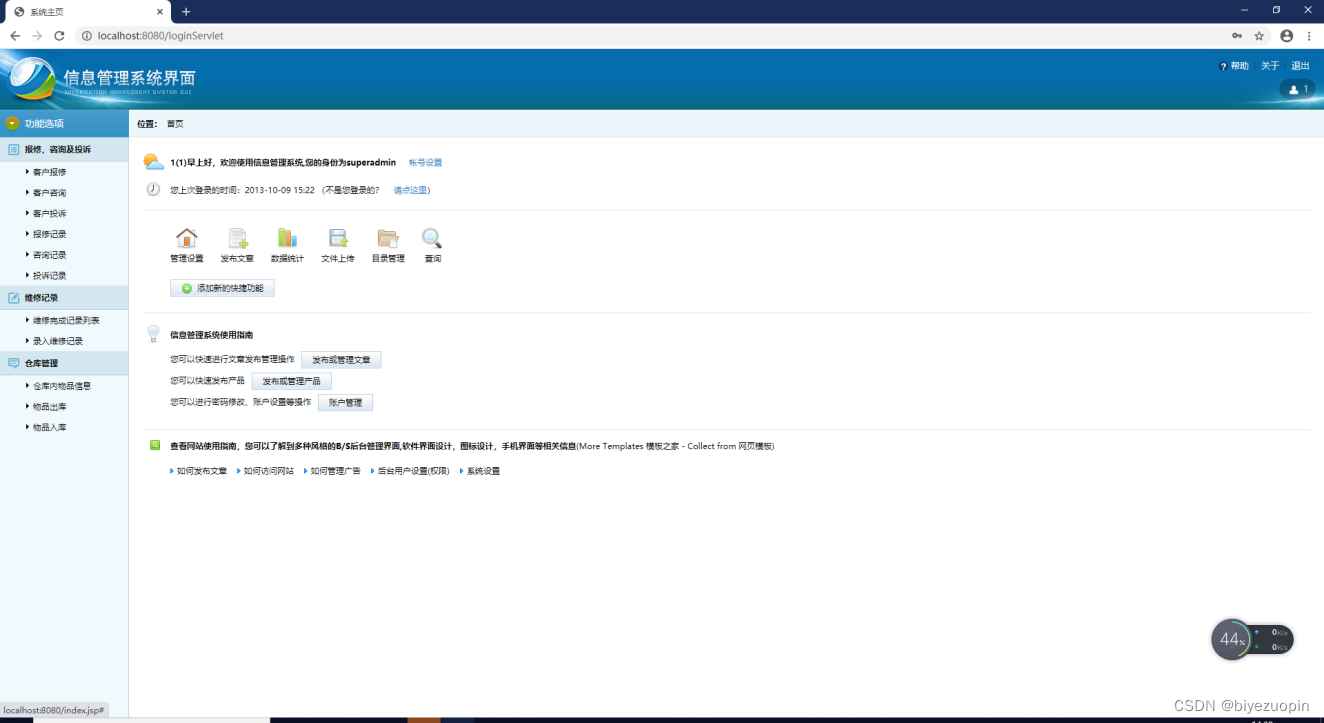Open the 帐号设置 account settings link
The image size is (1324, 723).
click(x=425, y=162)
